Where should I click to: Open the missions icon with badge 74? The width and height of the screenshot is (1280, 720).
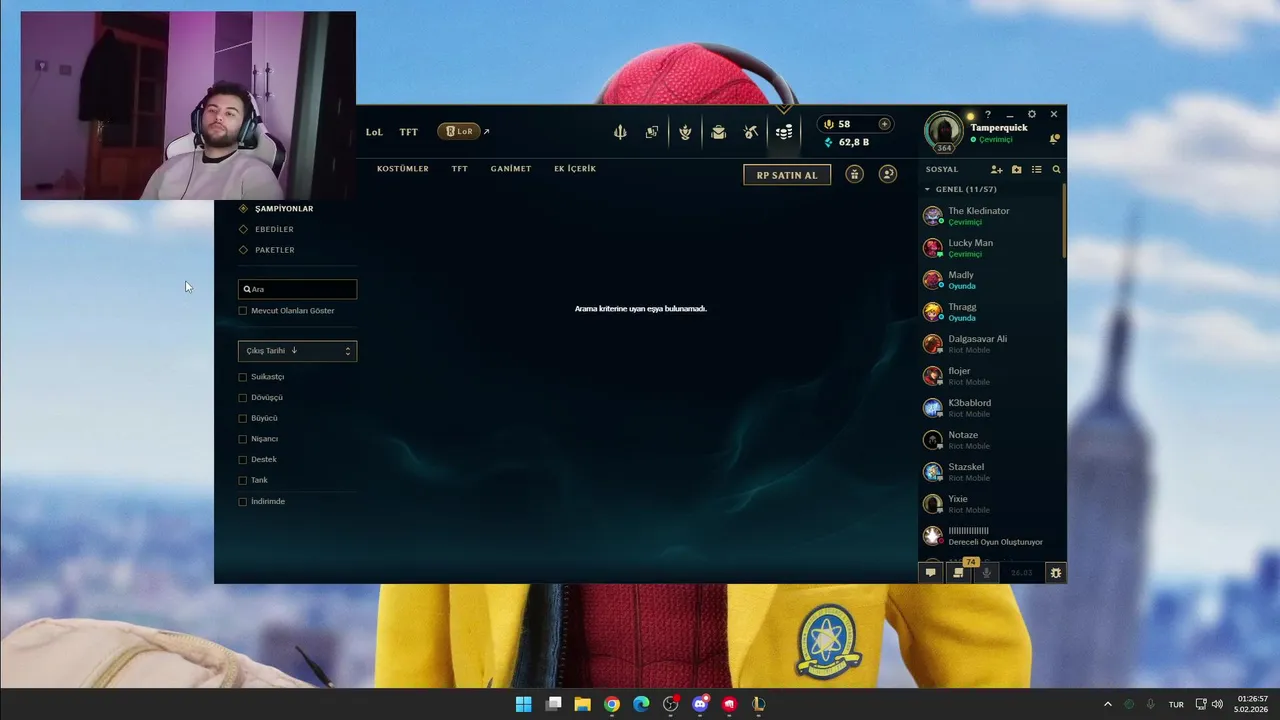click(x=959, y=573)
